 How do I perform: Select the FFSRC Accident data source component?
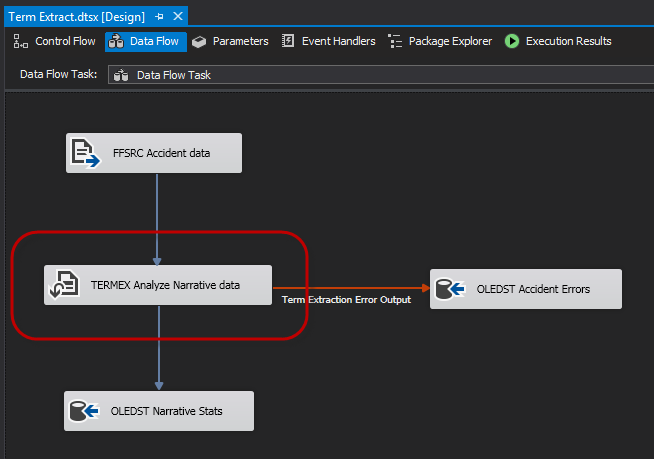tap(154, 153)
